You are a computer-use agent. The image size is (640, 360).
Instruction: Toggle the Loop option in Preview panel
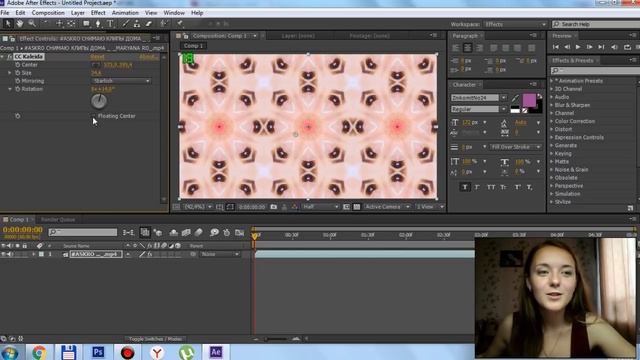coord(627,47)
